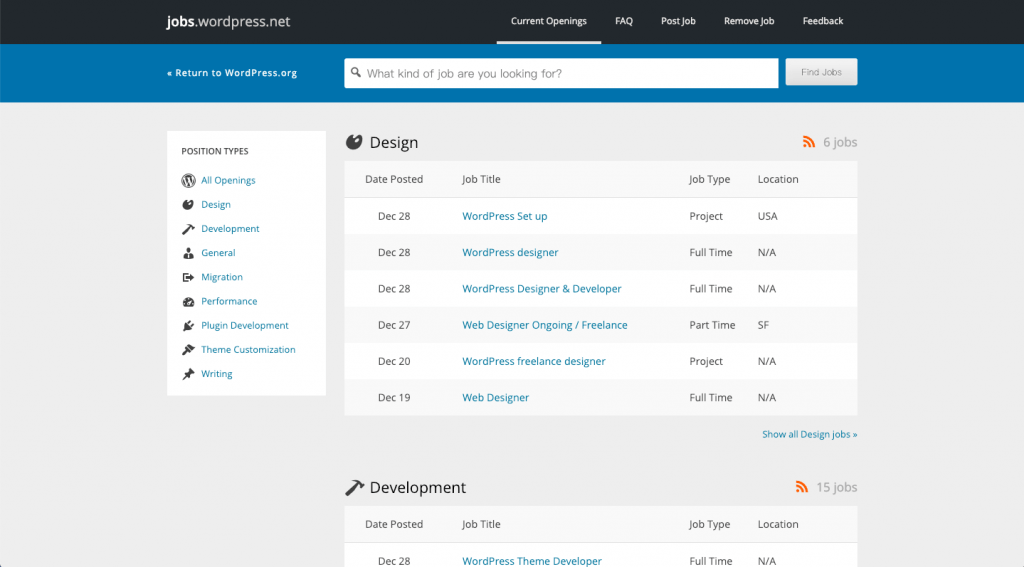Click the icon beside Theme Customization
Screen dimensions: 1024x567
pos(188,349)
